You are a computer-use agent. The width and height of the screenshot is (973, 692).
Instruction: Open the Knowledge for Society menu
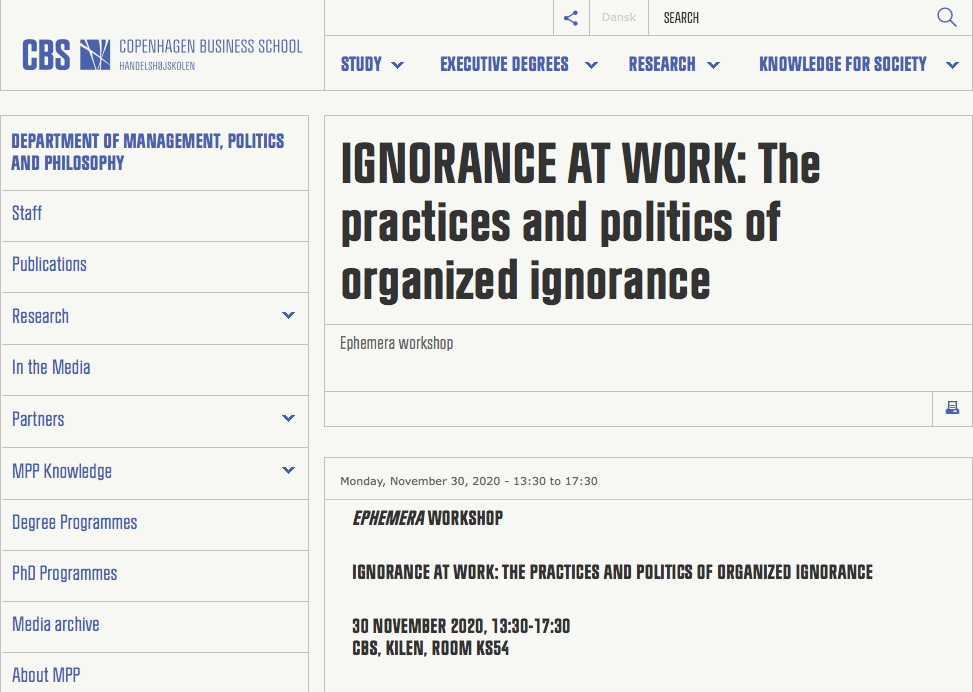click(843, 64)
